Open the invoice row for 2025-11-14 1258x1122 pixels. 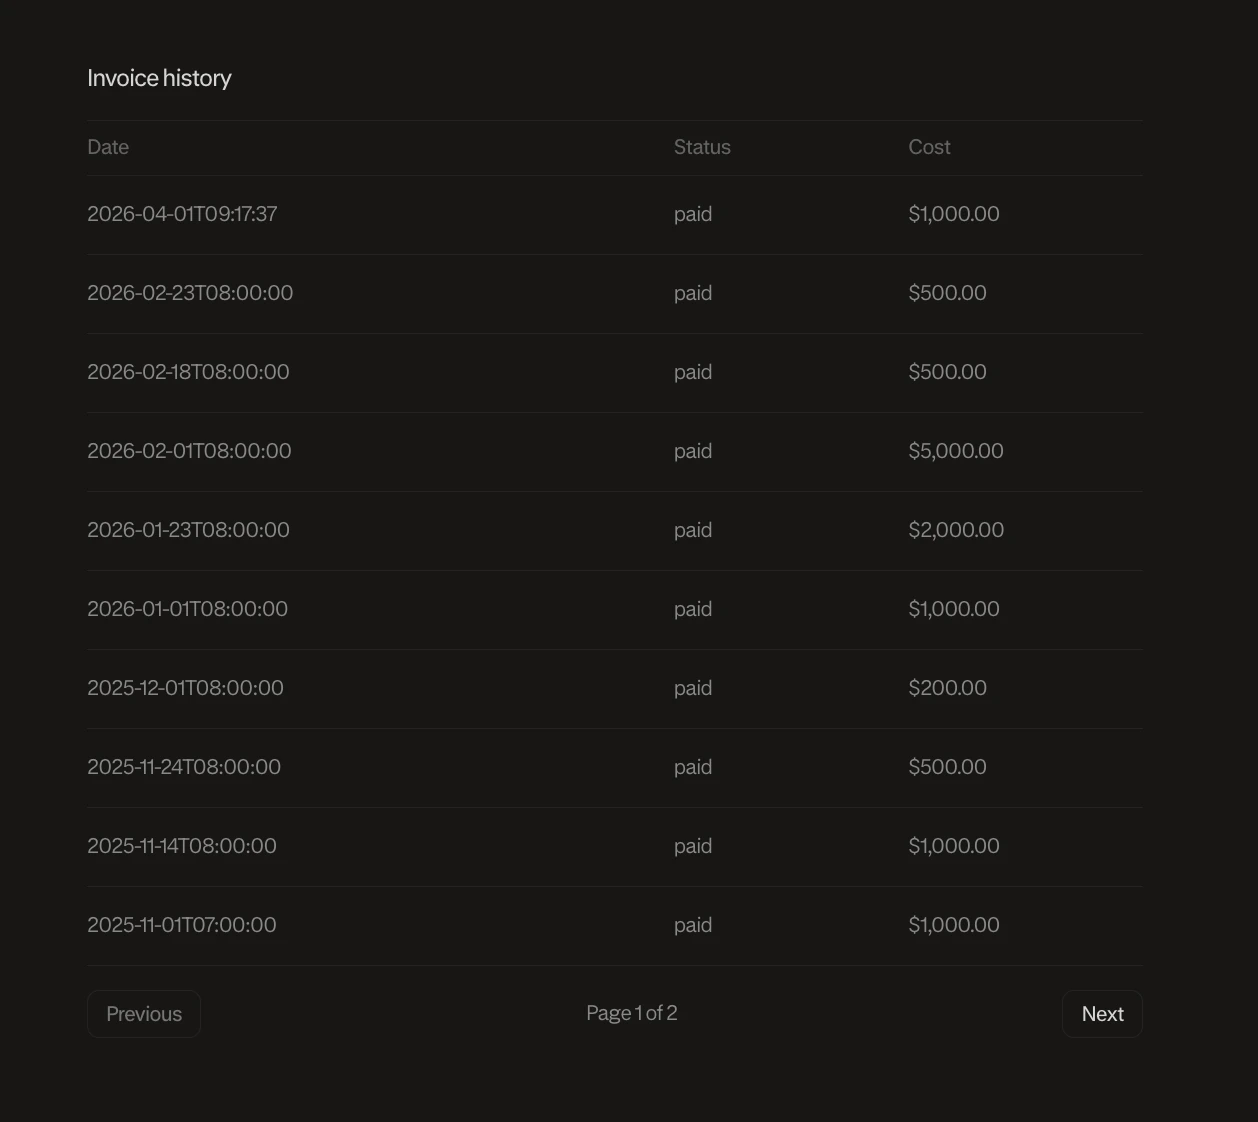[x=182, y=845]
